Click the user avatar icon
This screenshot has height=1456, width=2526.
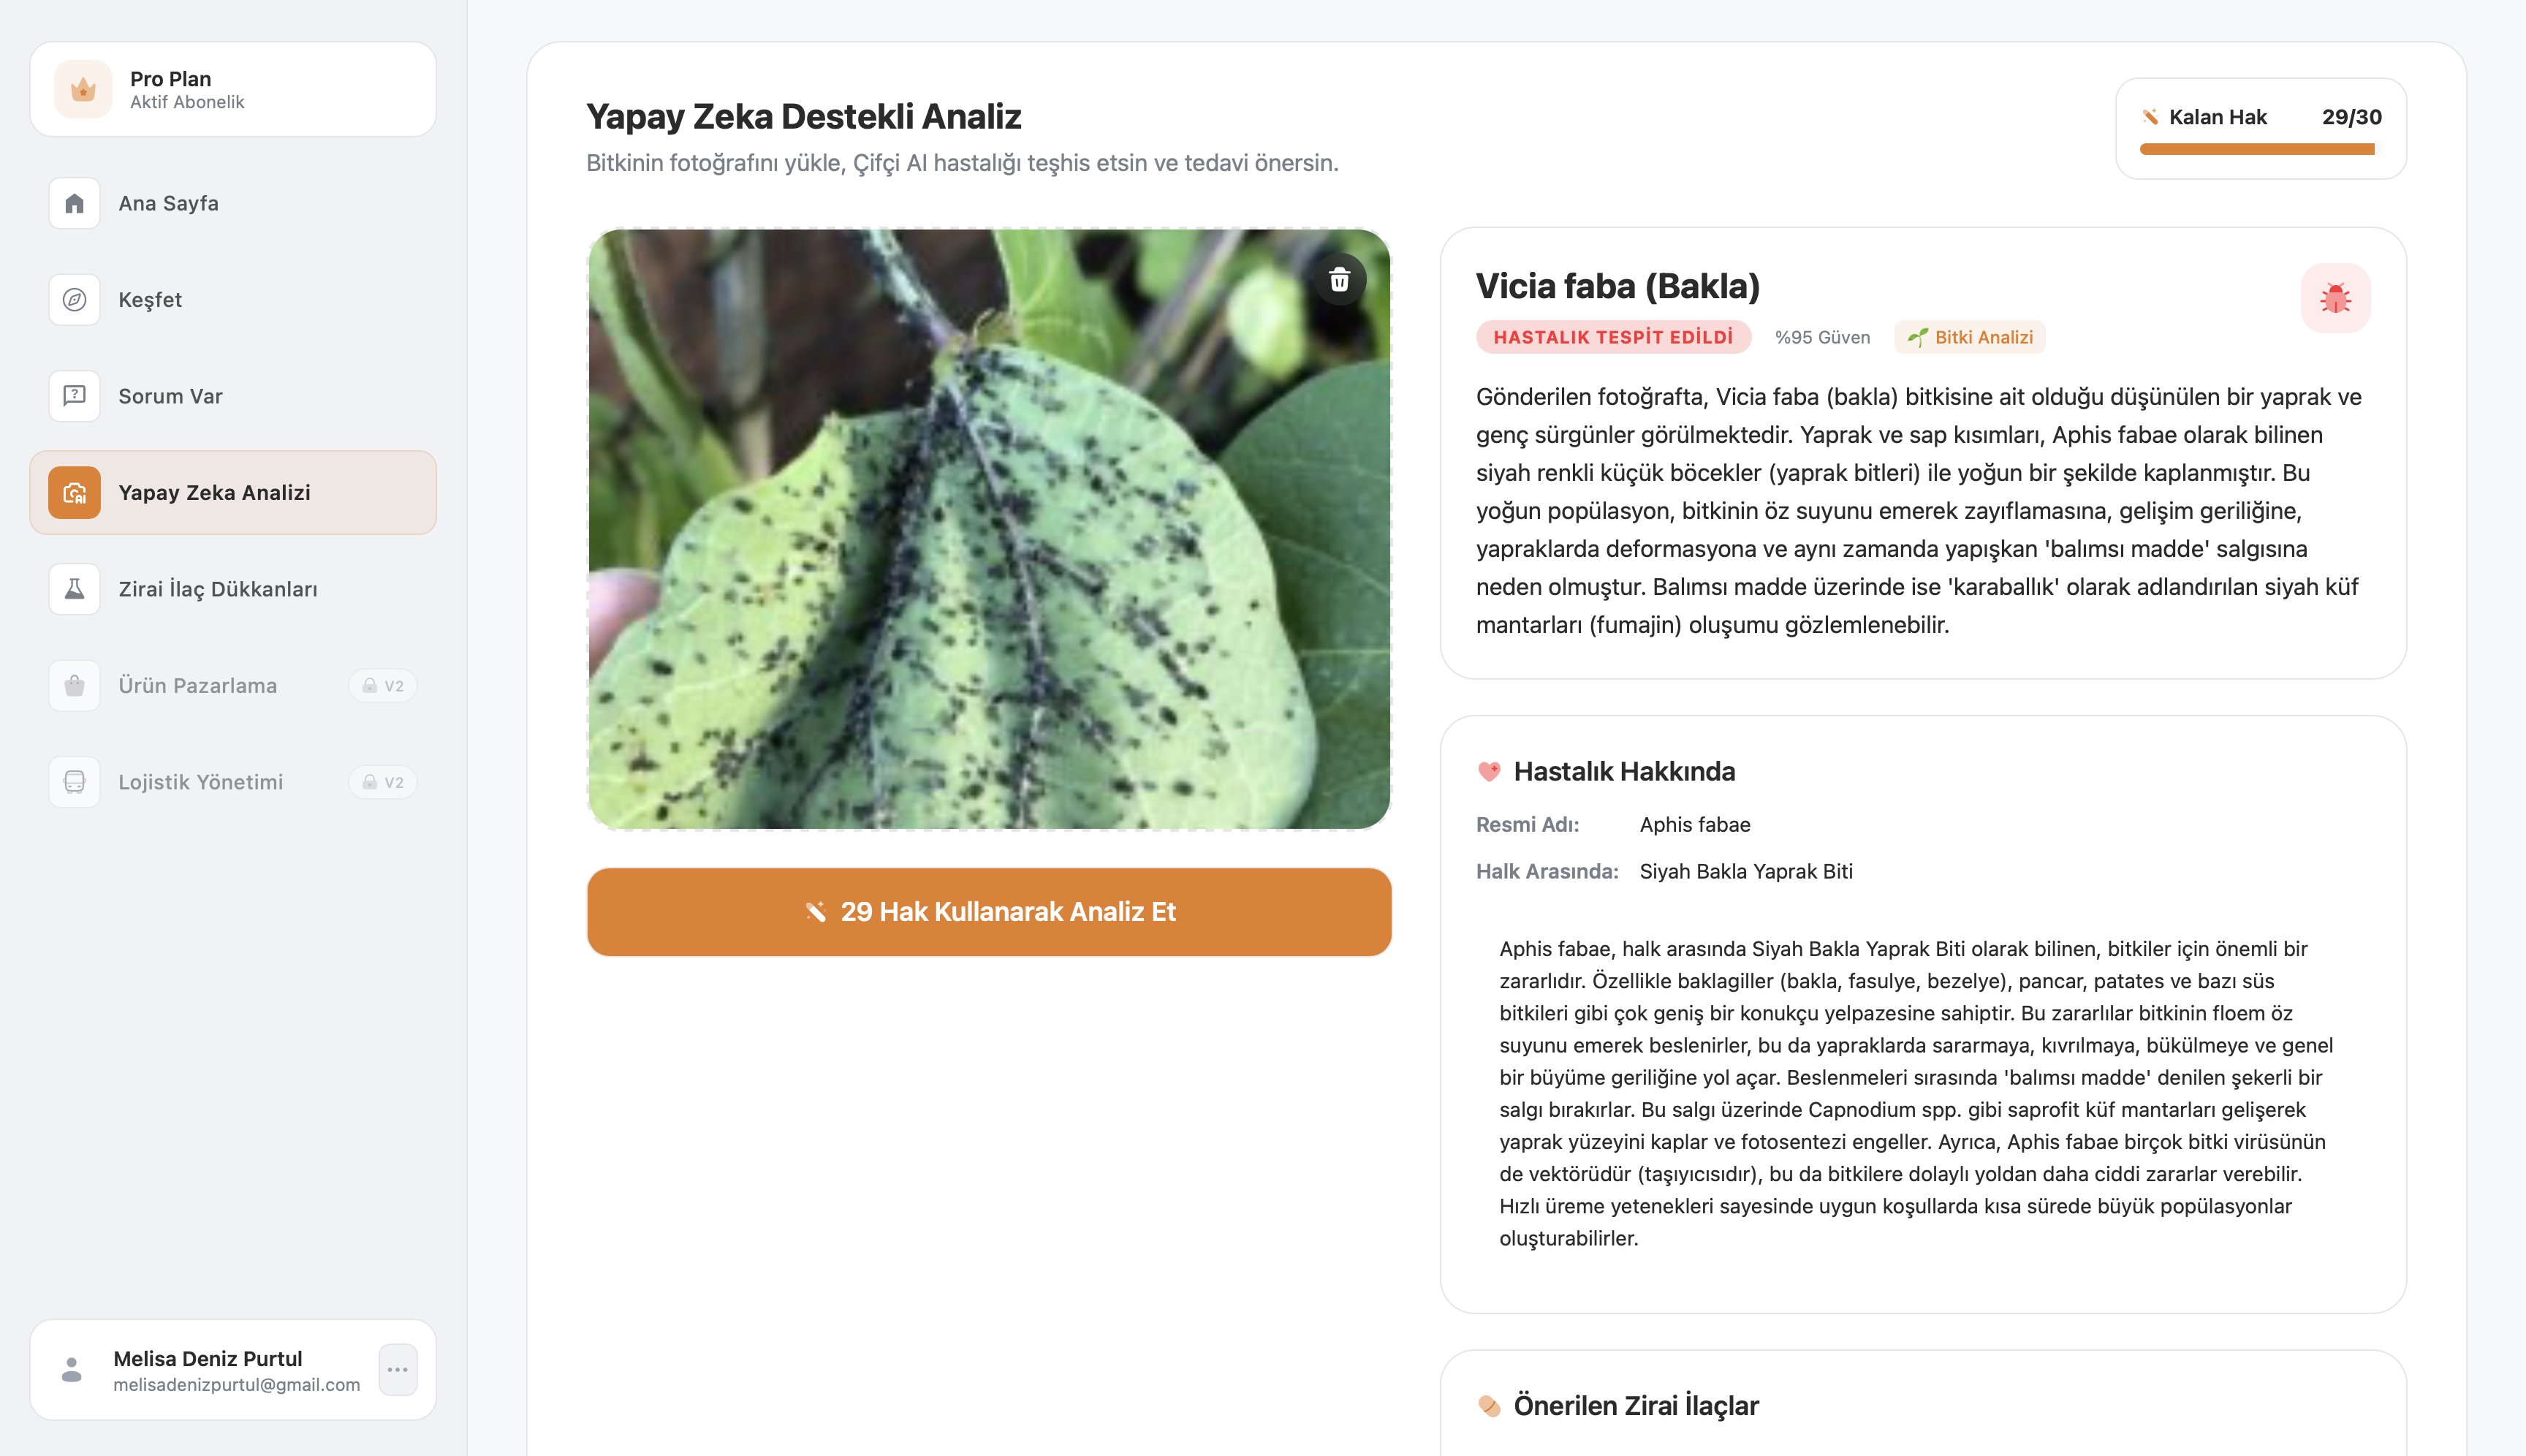tap(71, 1369)
